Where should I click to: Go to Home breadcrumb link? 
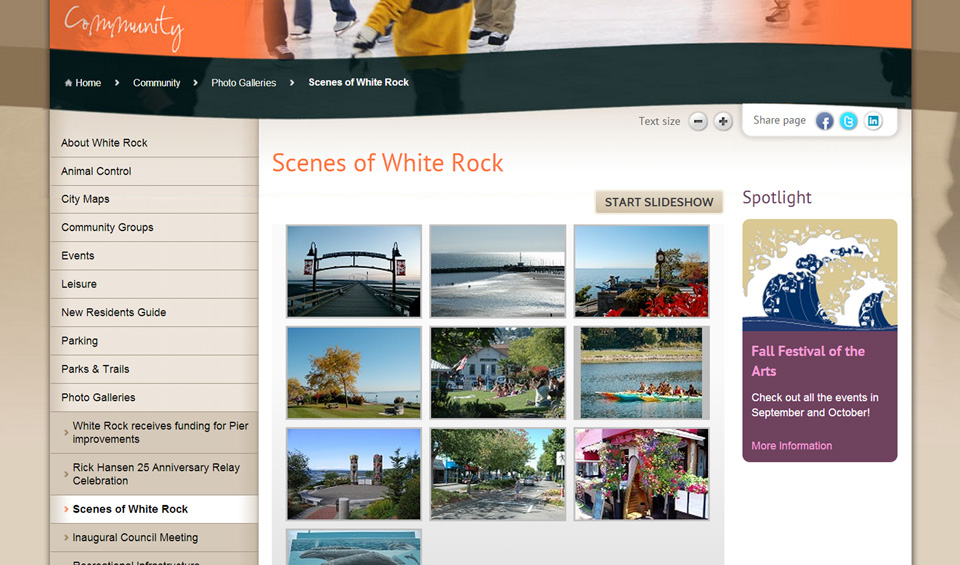point(83,83)
